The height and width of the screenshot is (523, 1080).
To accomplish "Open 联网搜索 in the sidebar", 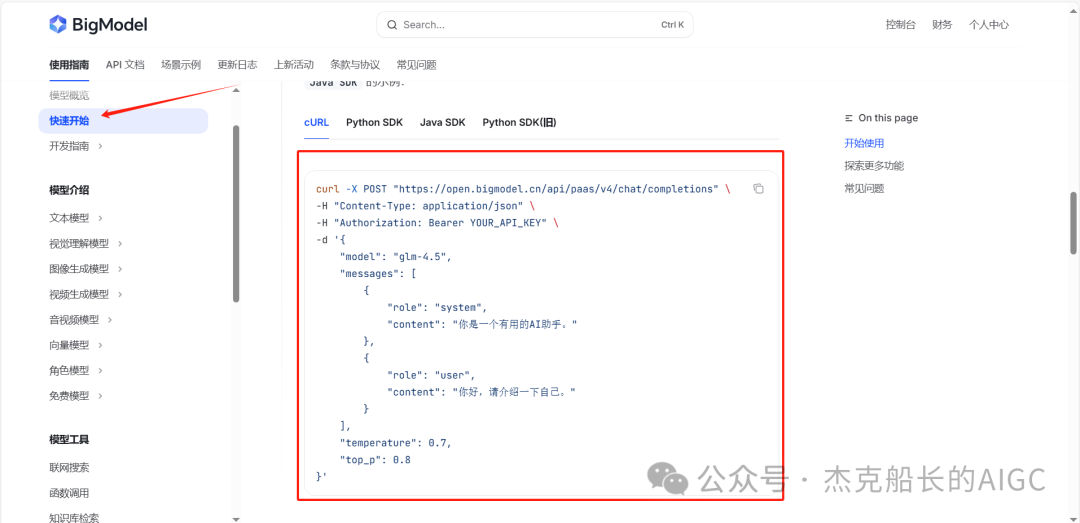I will click(x=69, y=468).
